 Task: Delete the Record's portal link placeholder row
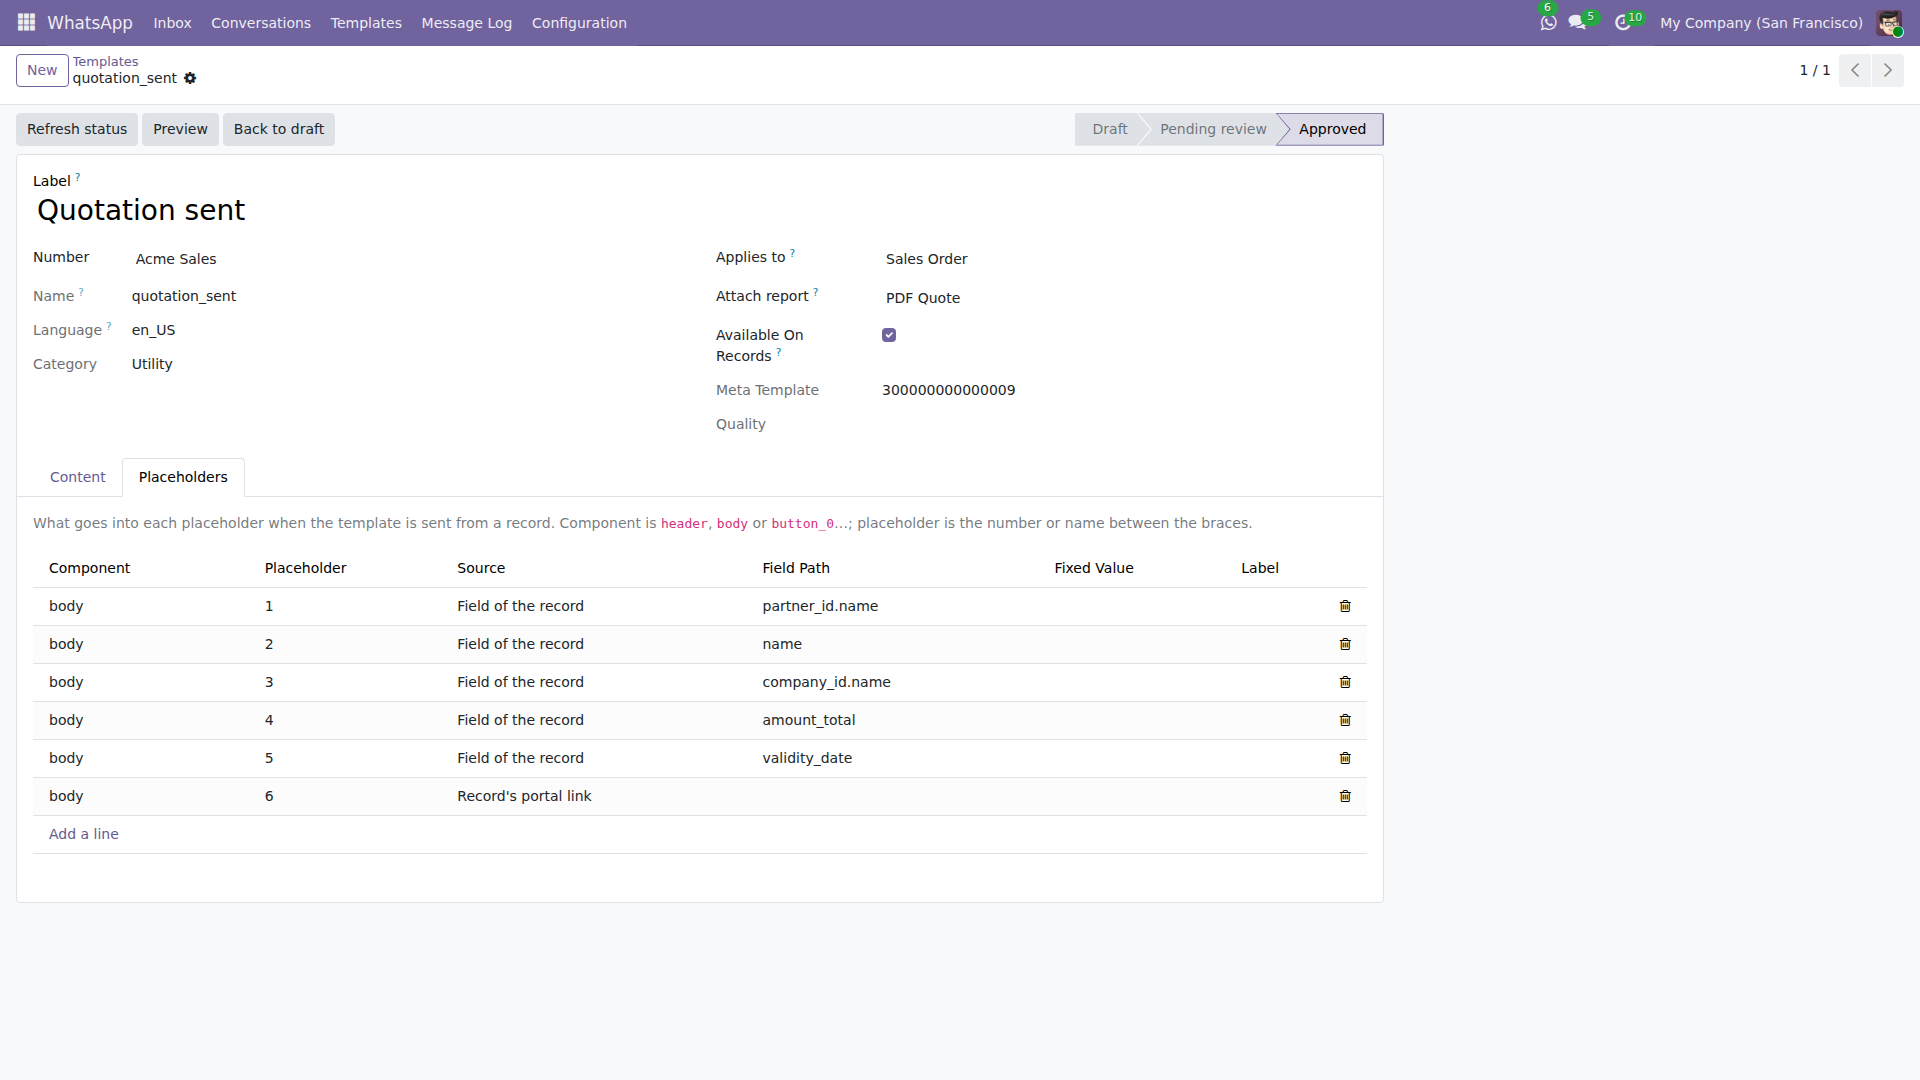pos(1345,796)
